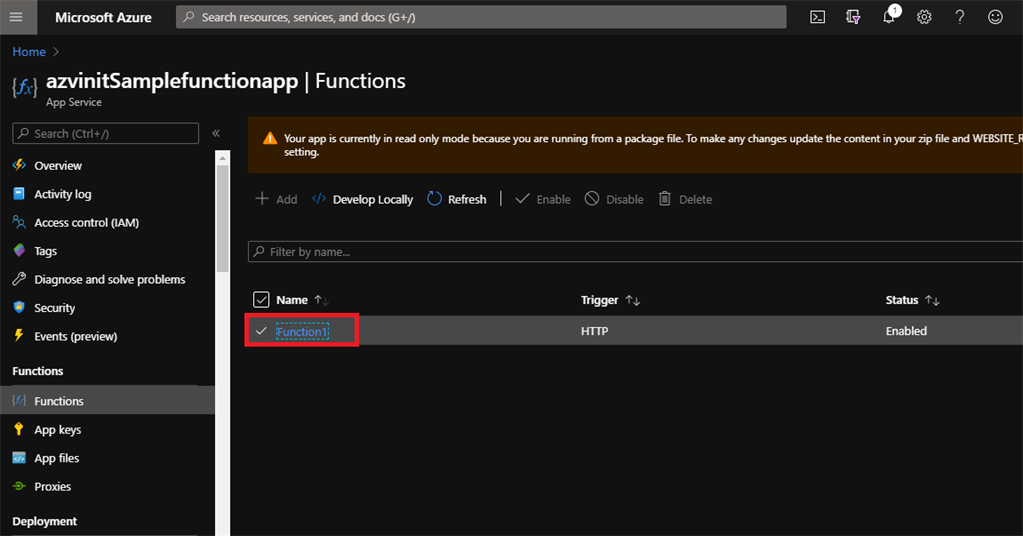Click the Name column header
This screenshot has height=536, width=1023.
292,300
